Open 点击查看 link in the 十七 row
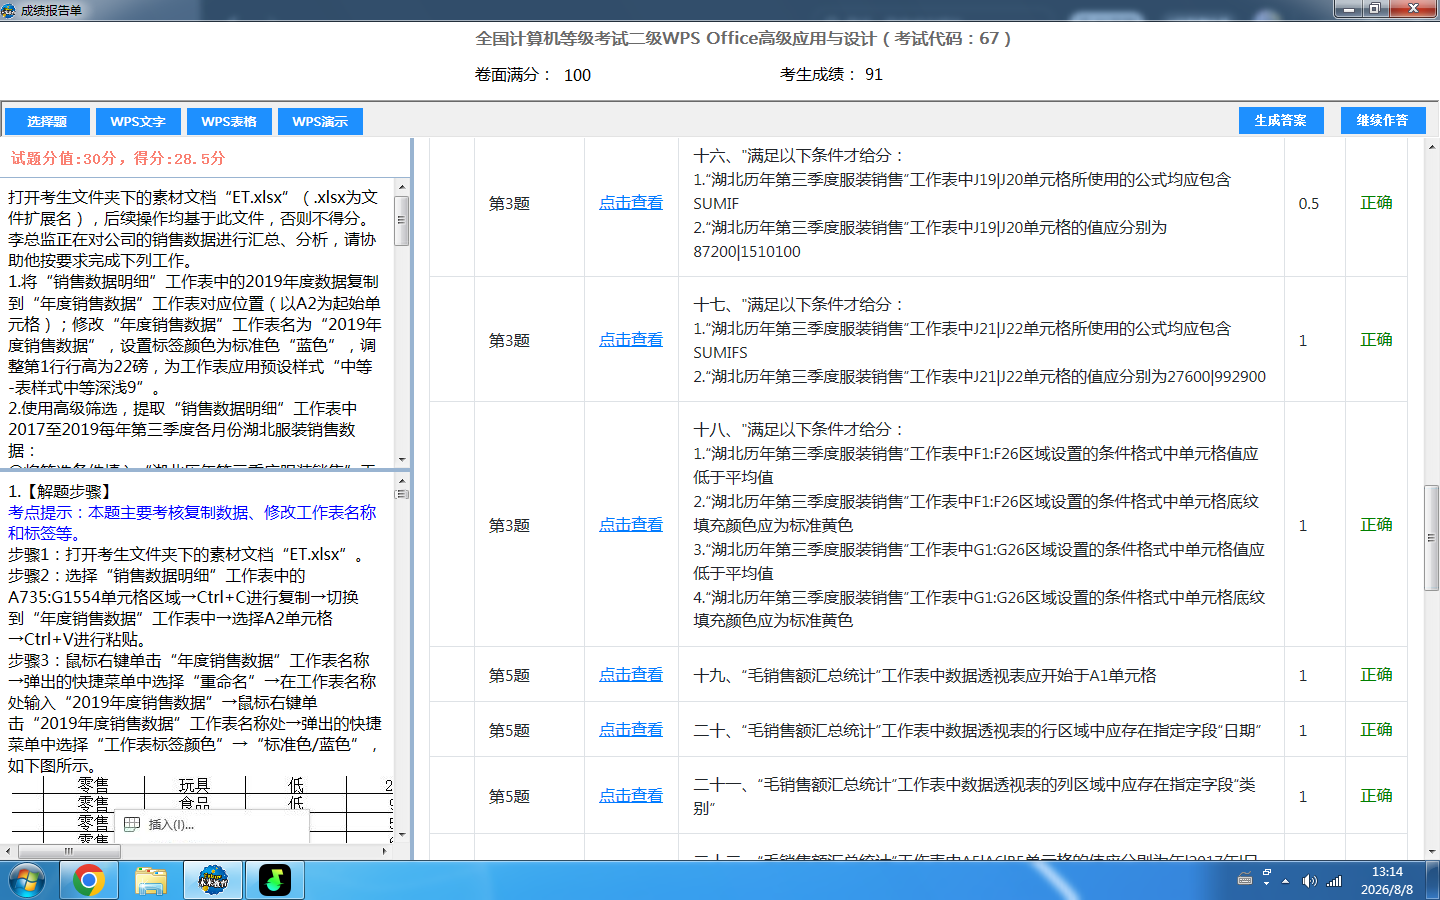1440x900 pixels. 631,340
